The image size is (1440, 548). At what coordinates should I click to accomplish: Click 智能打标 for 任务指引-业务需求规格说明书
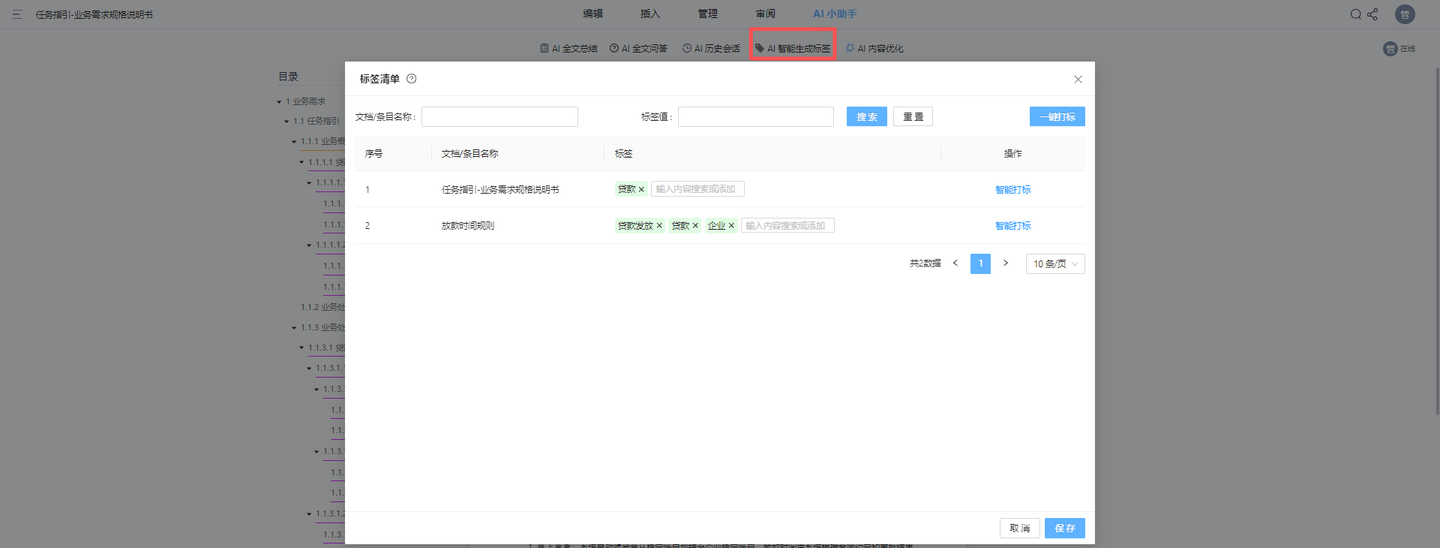click(x=1013, y=189)
